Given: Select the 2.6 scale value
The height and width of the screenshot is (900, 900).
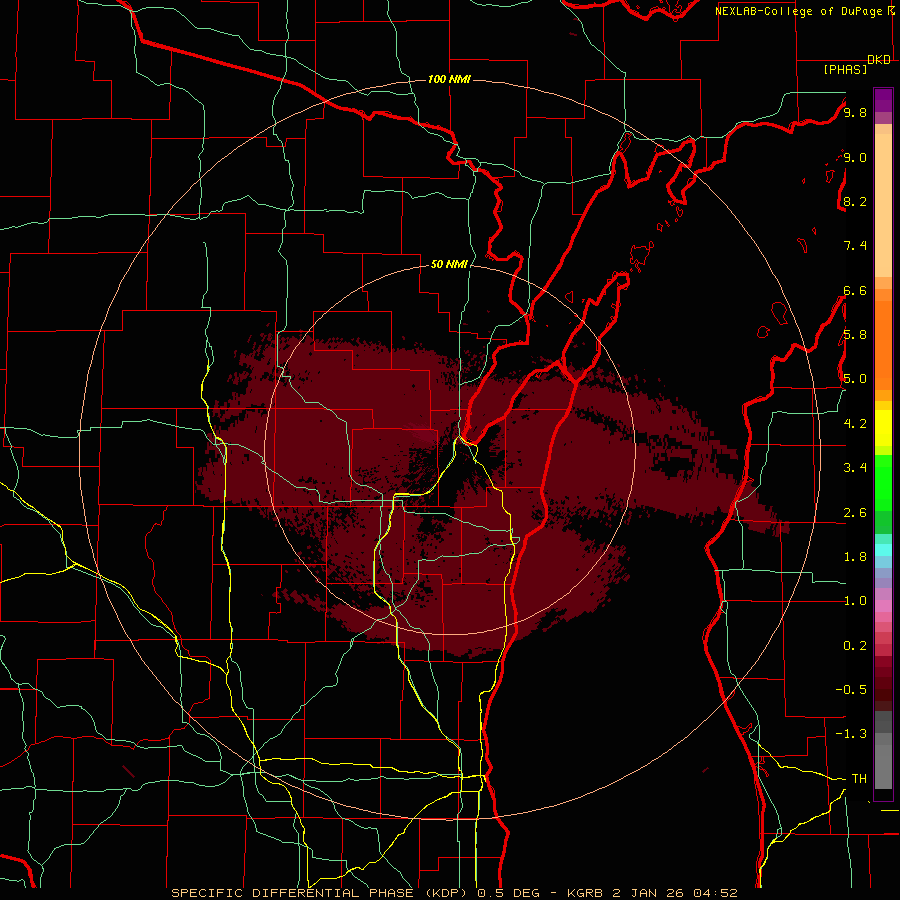Looking at the screenshot, I should click(x=855, y=513).
